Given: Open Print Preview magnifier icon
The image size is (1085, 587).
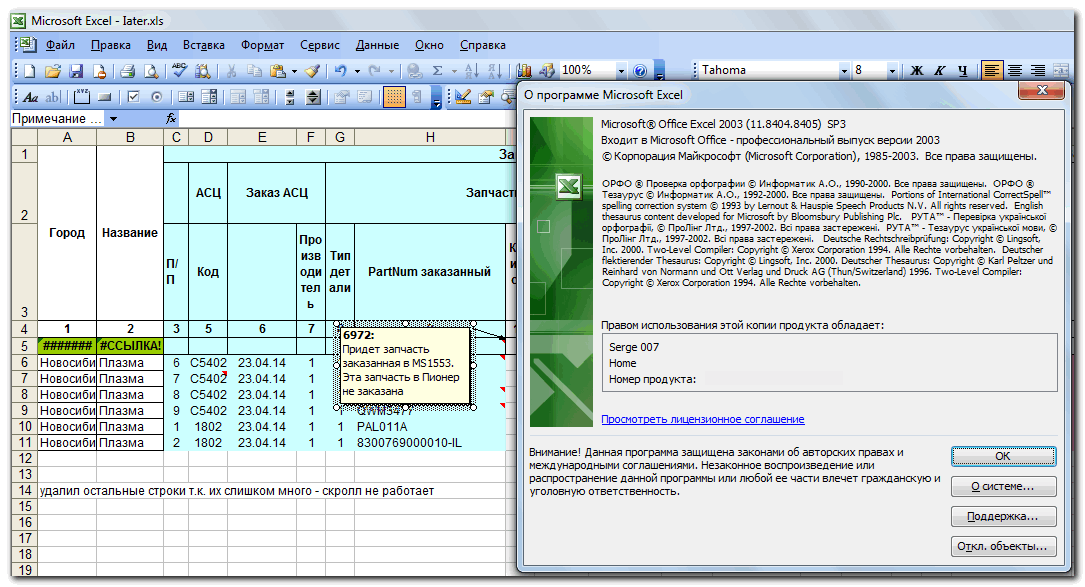Looking at the screenshot, I should coord(151,71).
